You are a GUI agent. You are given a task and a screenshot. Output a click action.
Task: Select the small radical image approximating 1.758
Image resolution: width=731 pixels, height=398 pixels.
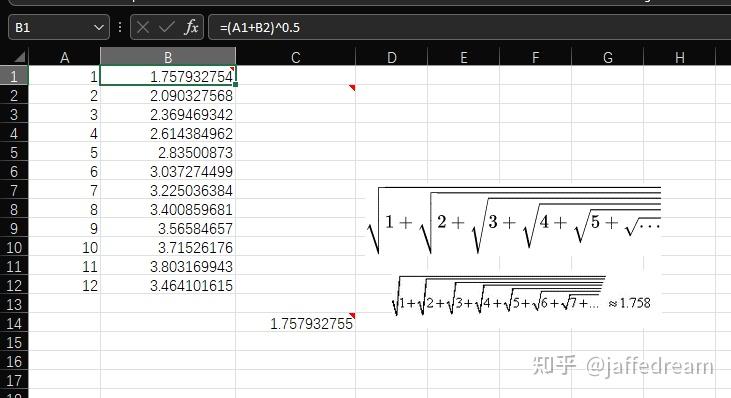coord(522,296)
